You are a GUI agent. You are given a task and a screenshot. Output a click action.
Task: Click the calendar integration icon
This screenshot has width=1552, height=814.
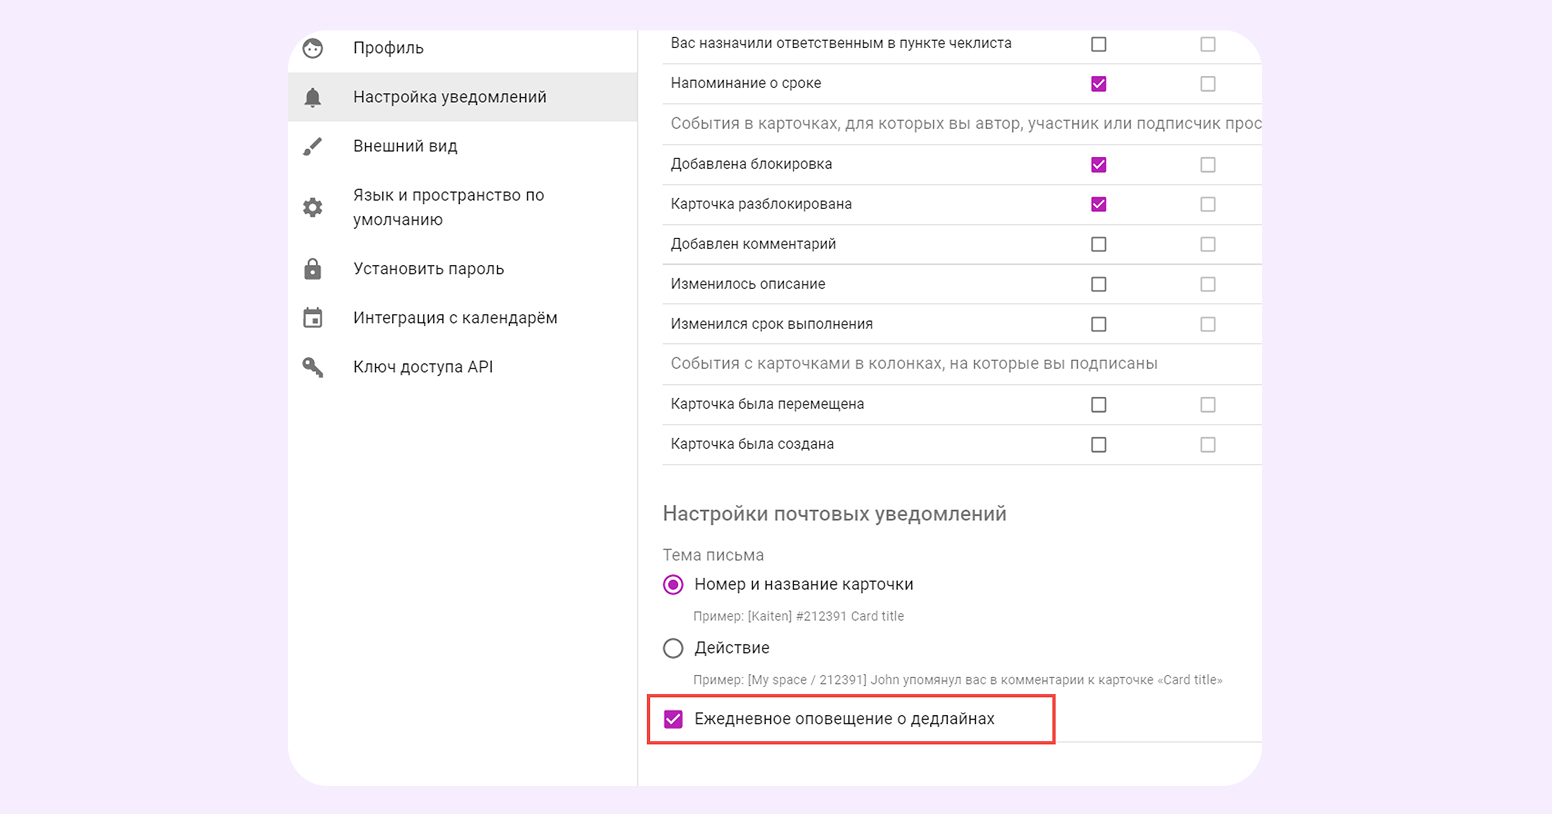tap(313, 318)
